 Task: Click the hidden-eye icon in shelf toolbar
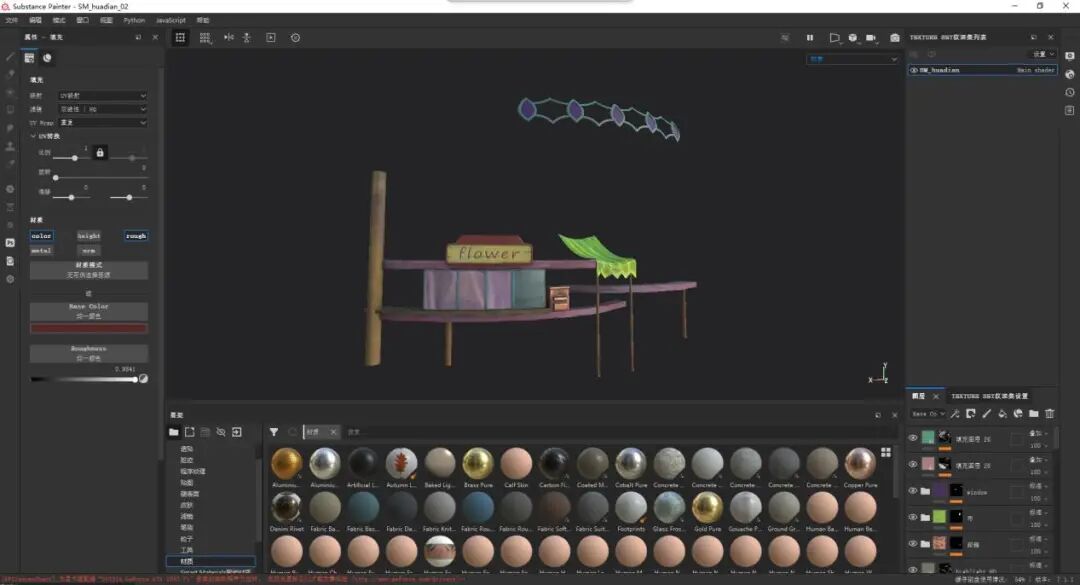pyautogui.click(x=221, y=432)
